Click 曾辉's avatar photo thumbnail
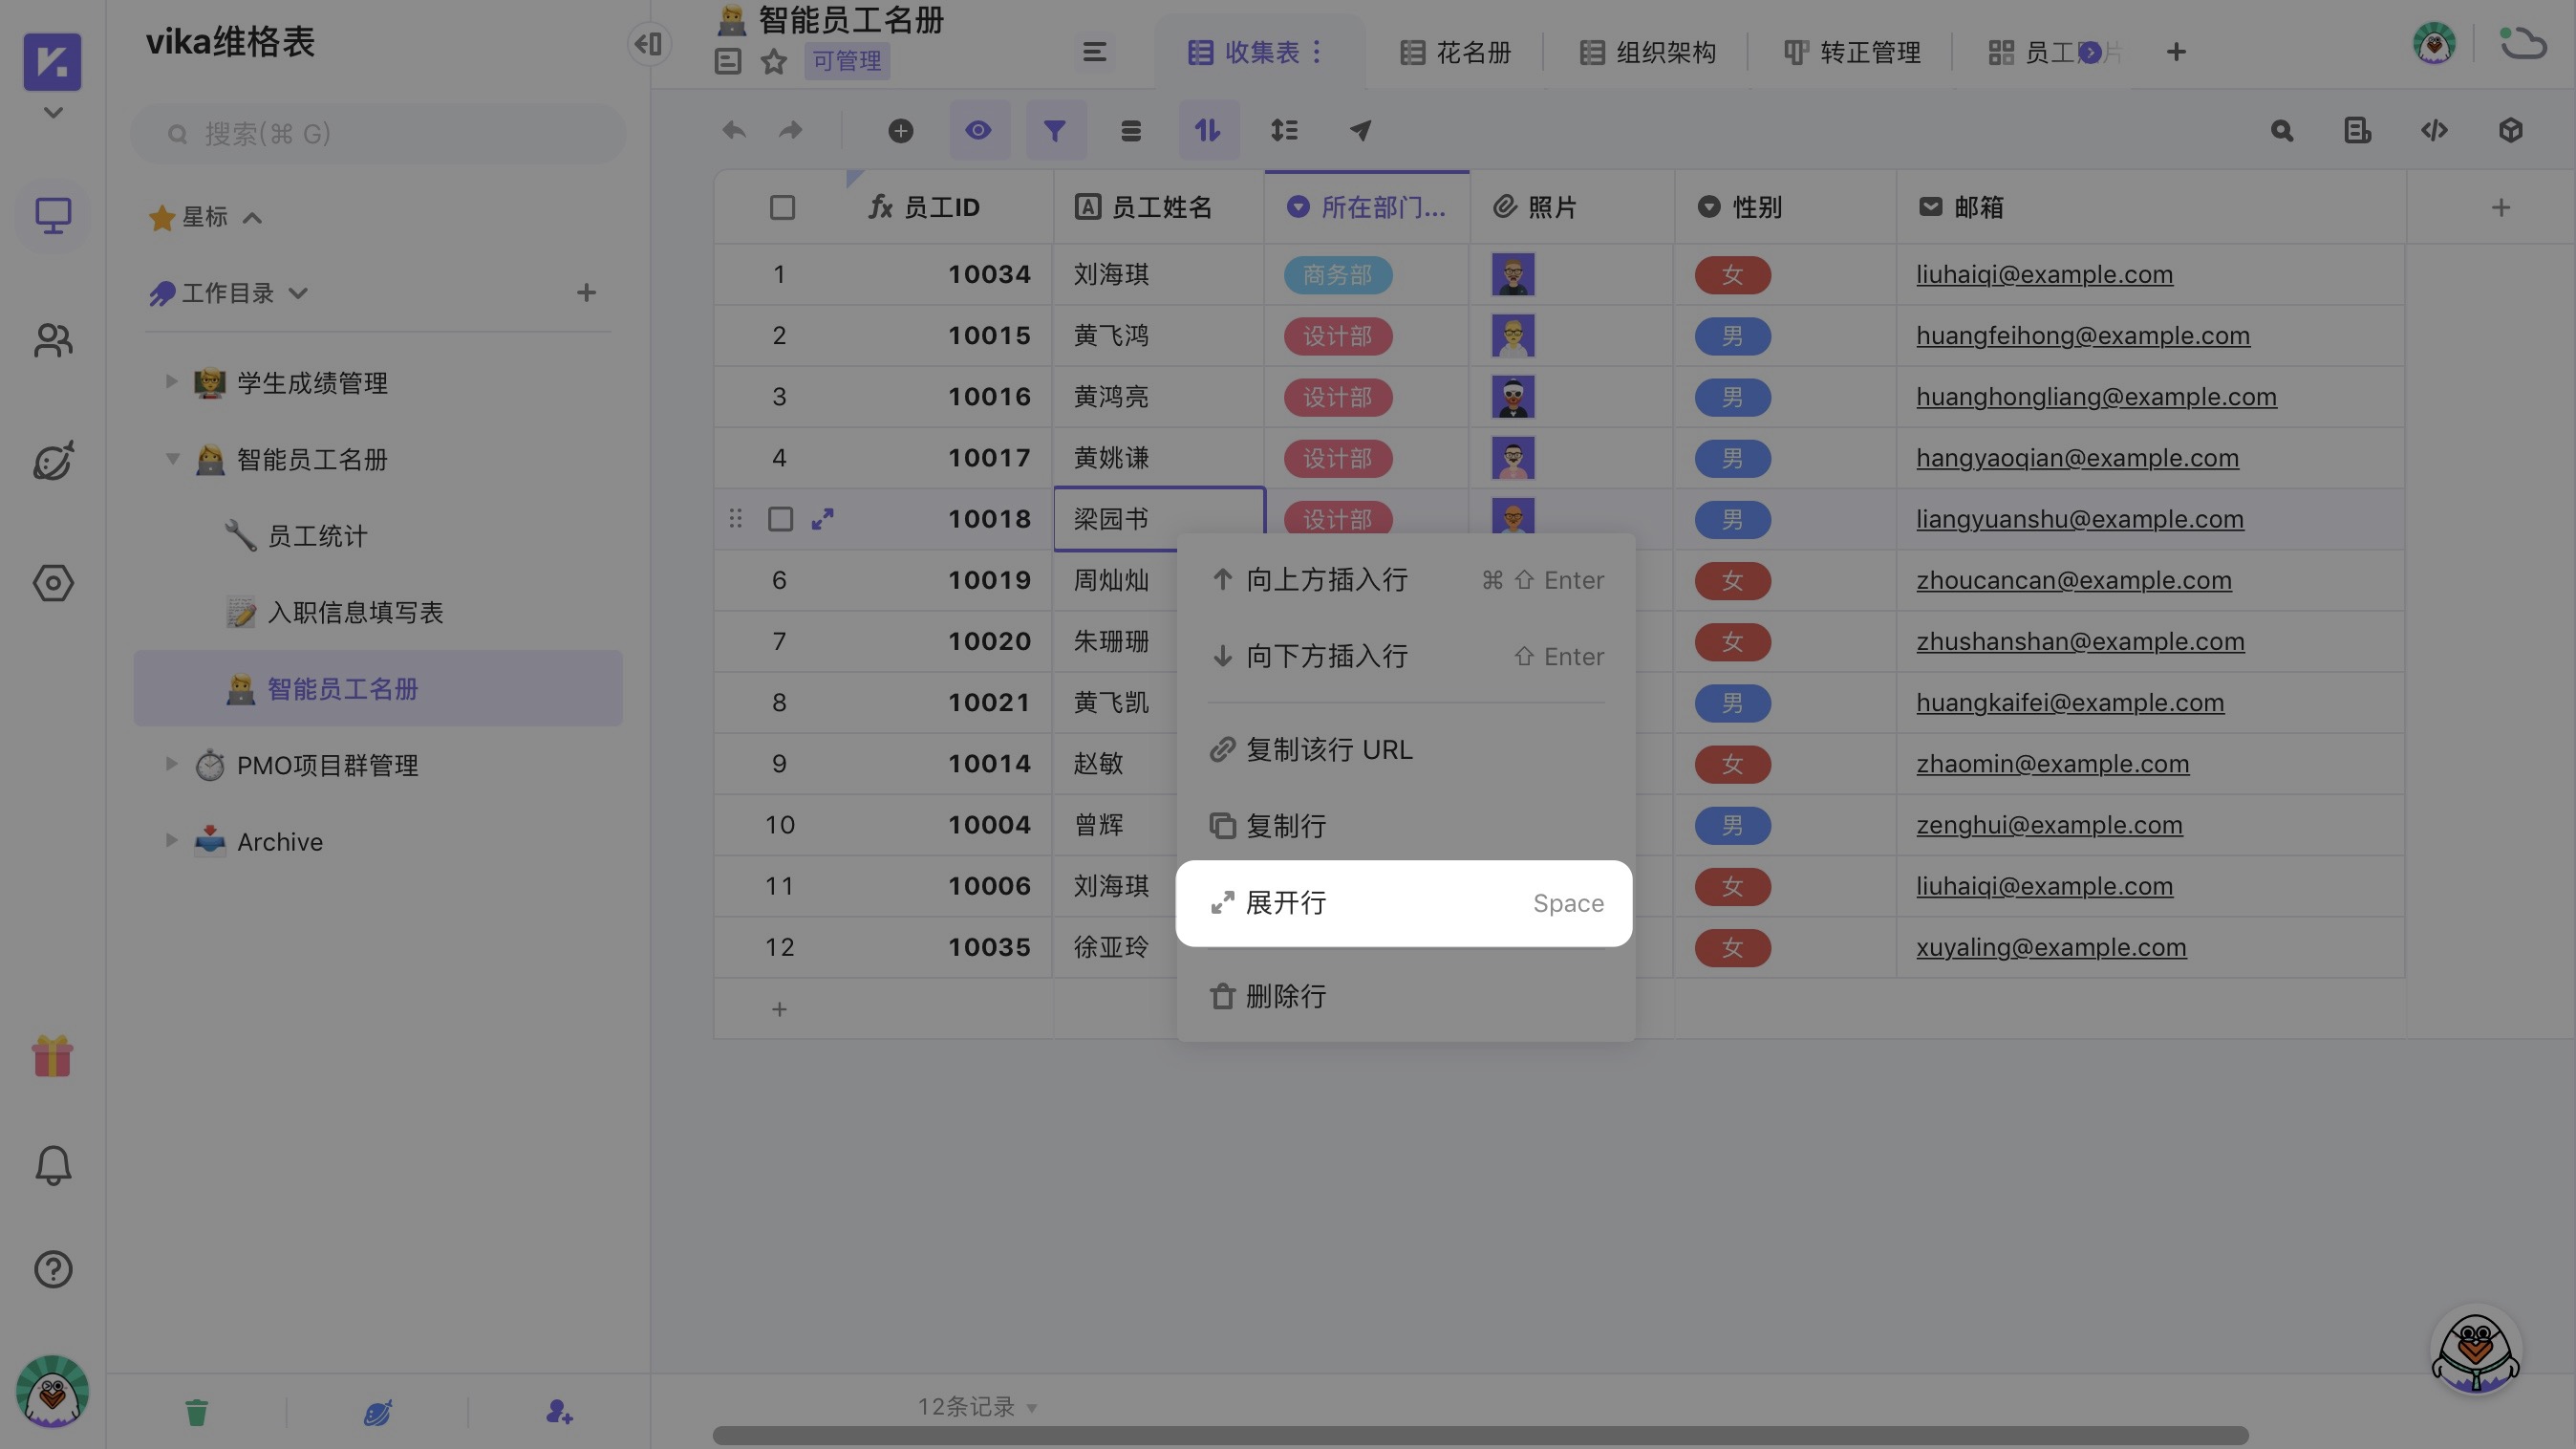 [x=1513, y=824]
